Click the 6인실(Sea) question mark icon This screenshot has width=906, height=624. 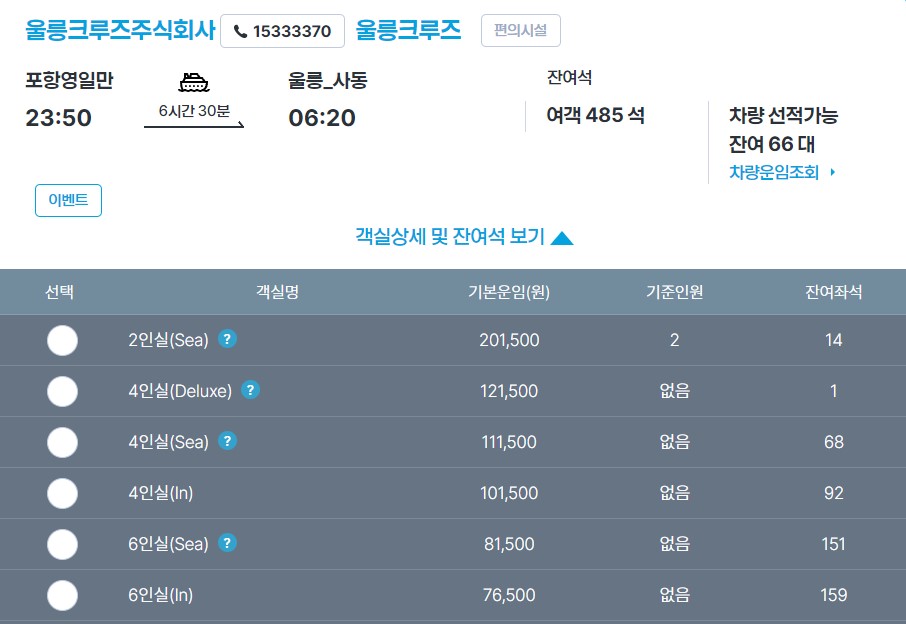click(x=226, y=544)
